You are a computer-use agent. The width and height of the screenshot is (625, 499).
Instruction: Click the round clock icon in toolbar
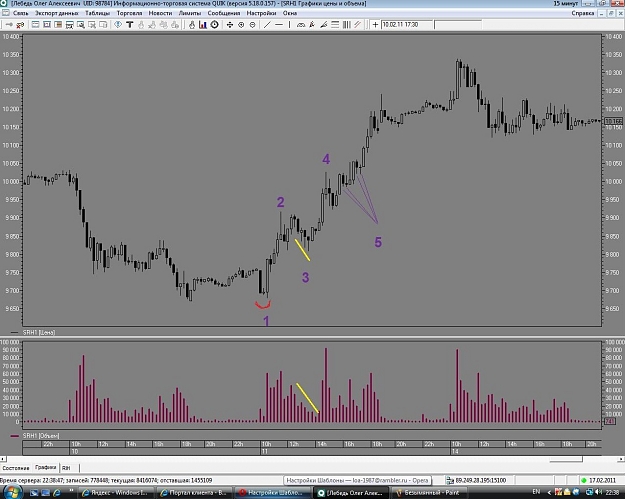[x=214, y=25]
